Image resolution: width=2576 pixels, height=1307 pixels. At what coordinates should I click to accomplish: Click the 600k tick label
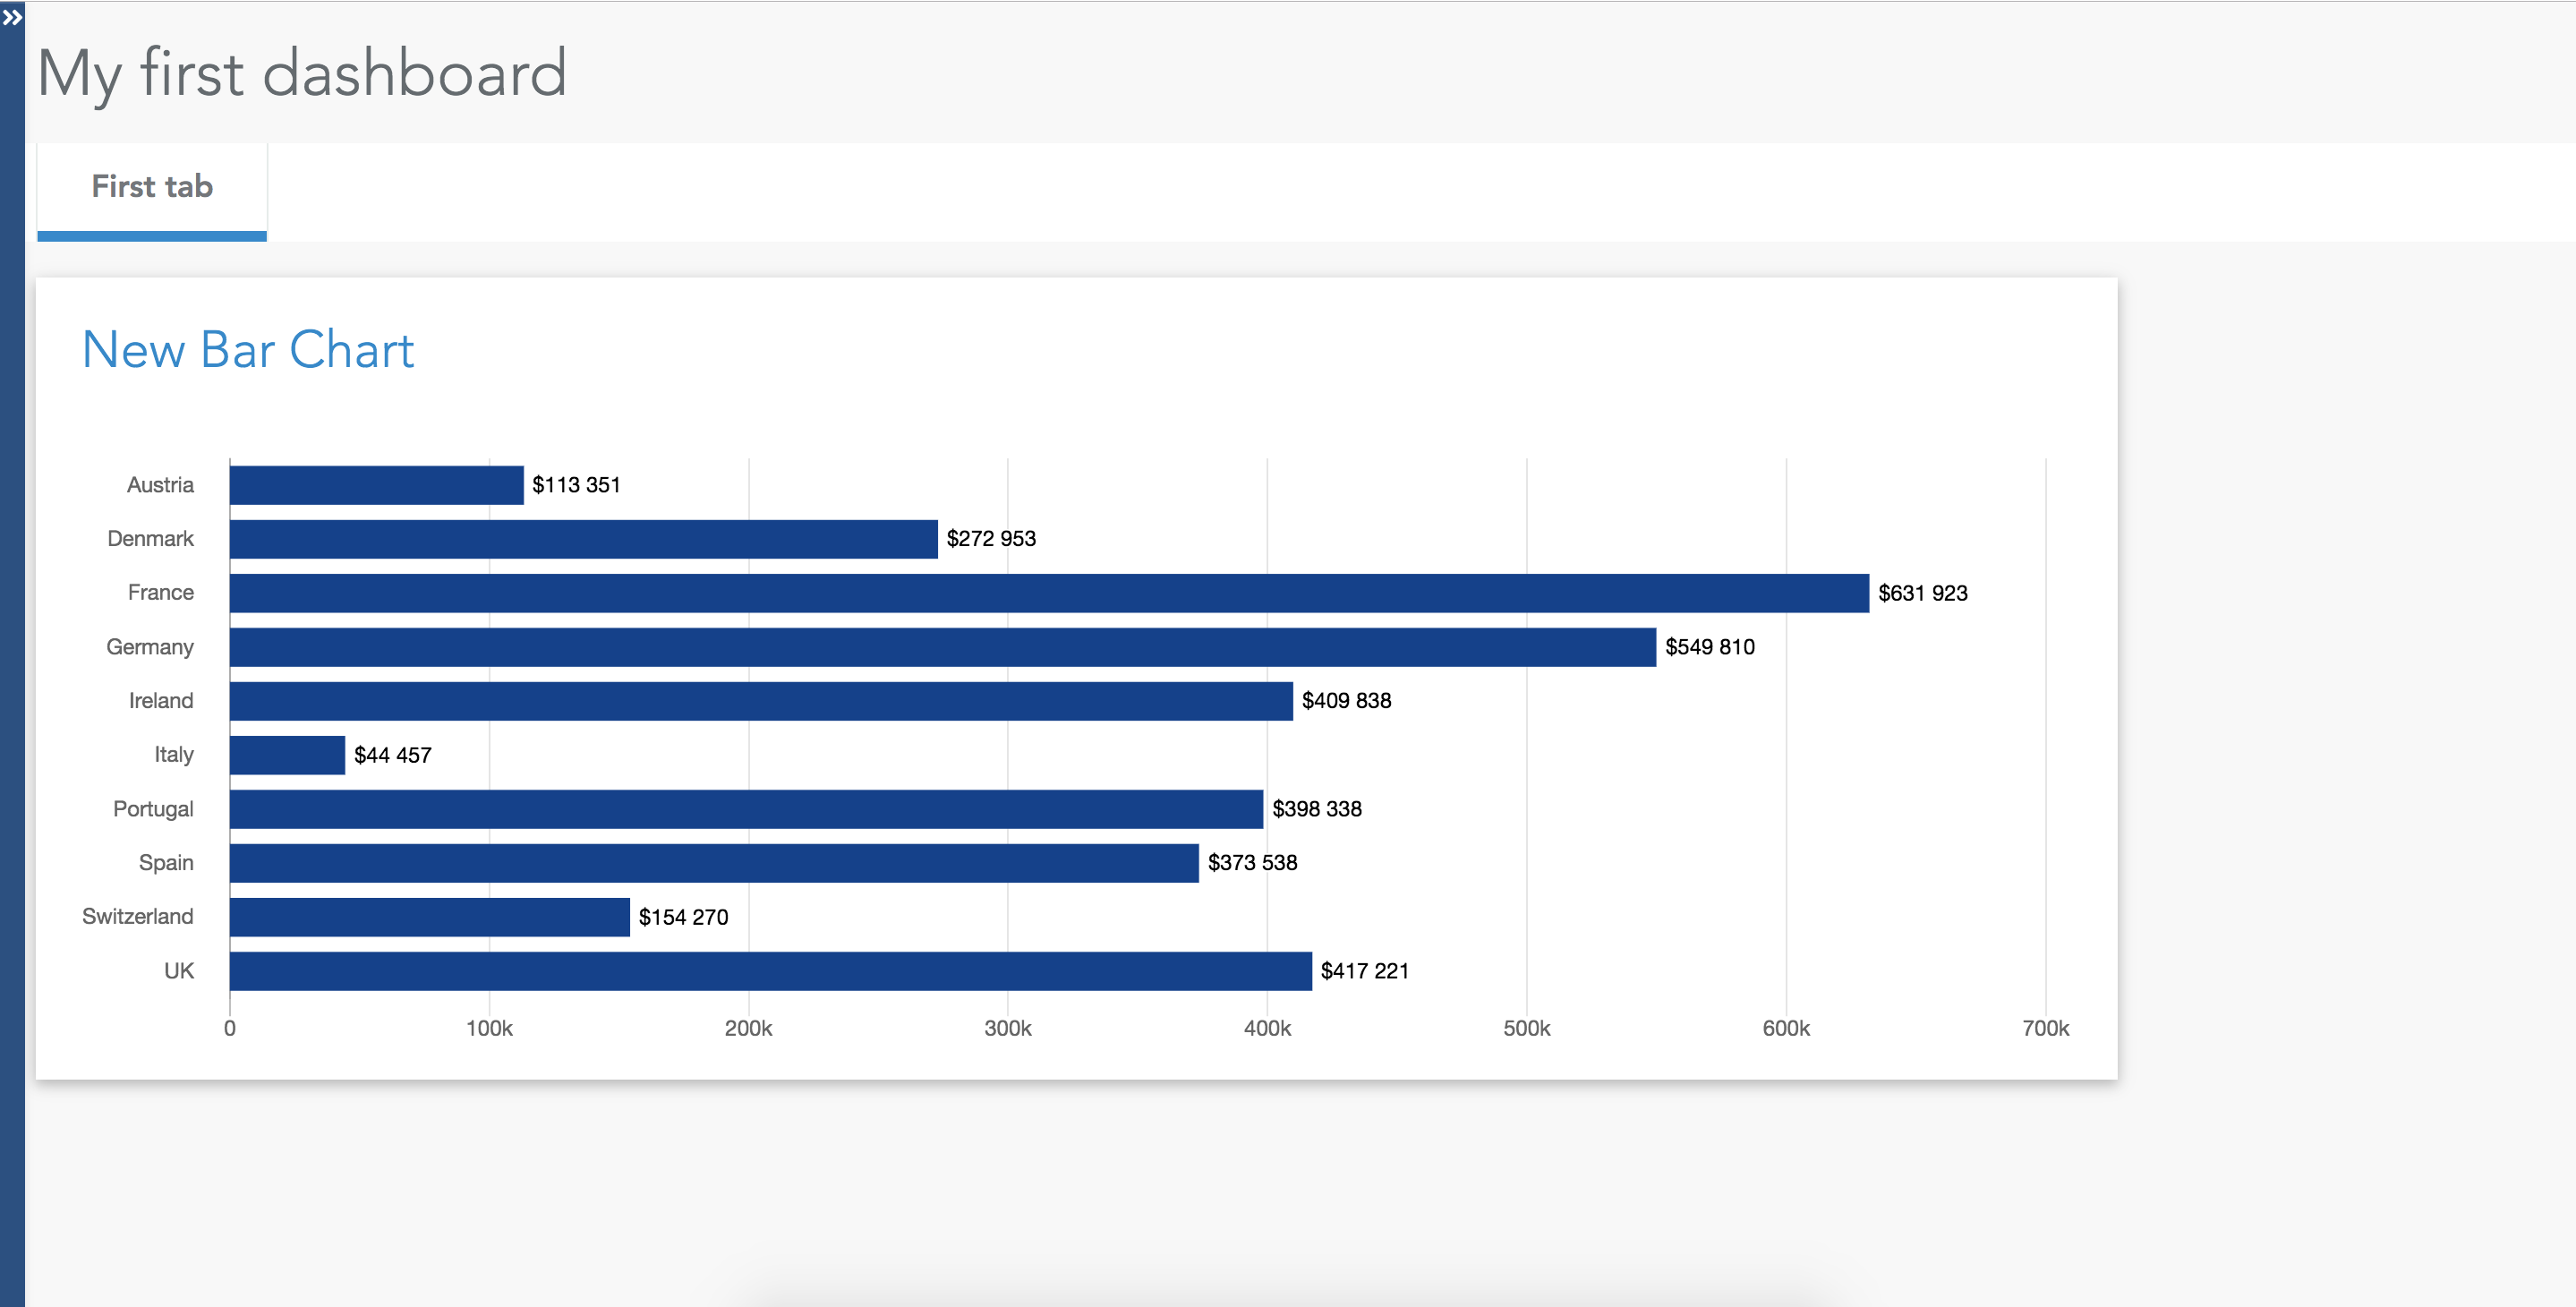[x=1786, y=1029]
